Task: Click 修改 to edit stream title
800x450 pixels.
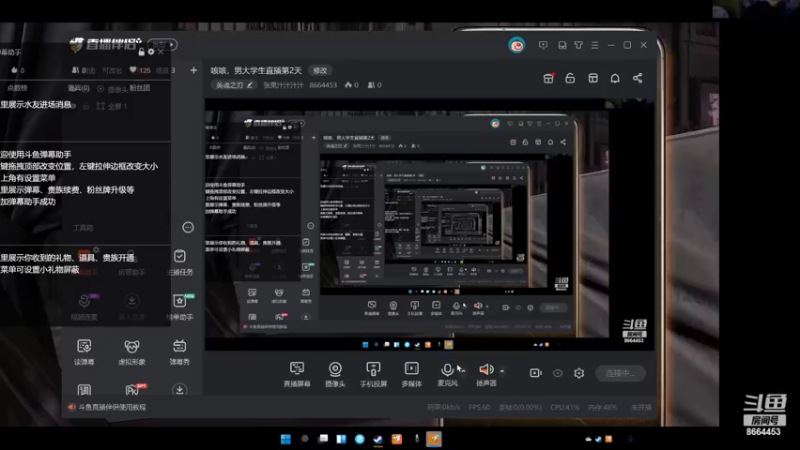Action: [x=320, y=70]
